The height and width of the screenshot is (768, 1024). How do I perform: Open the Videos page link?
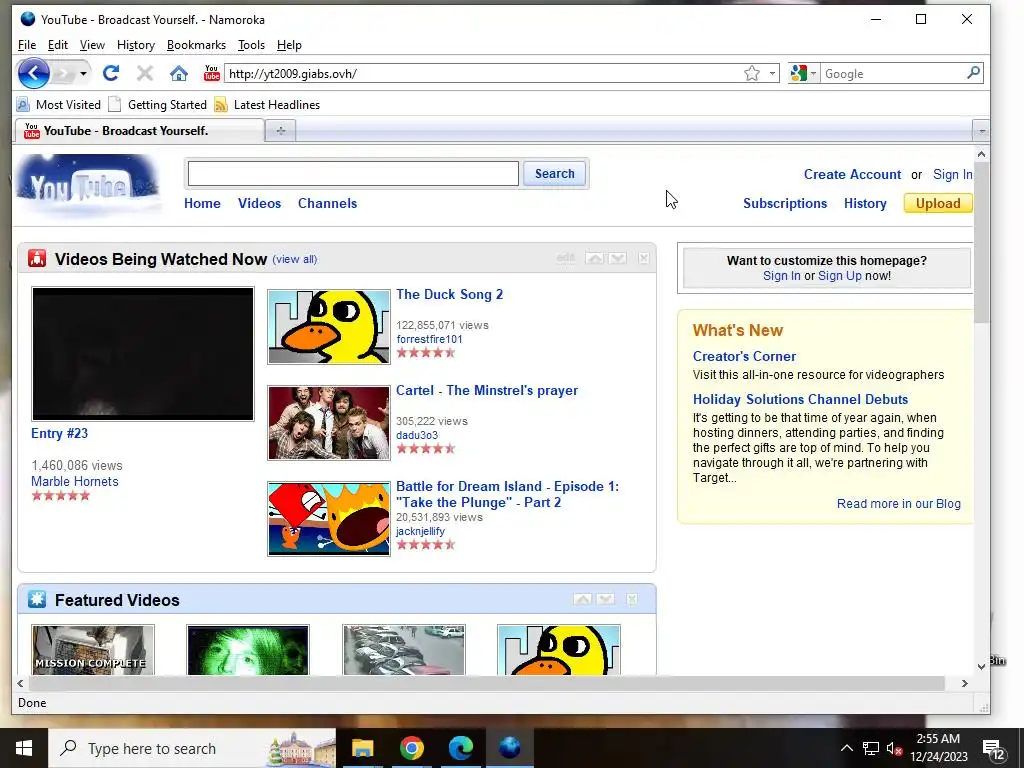[x=259, y=203]
